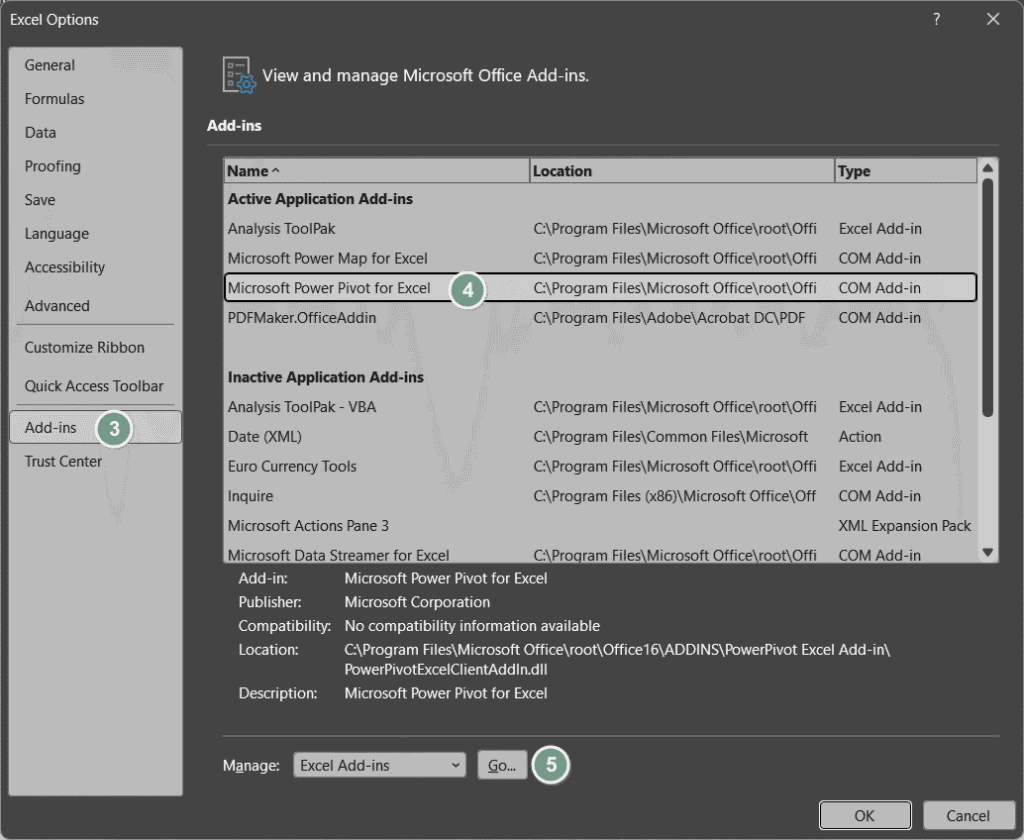Click the Go... button

pyautogui.click(x=502, y=765)
